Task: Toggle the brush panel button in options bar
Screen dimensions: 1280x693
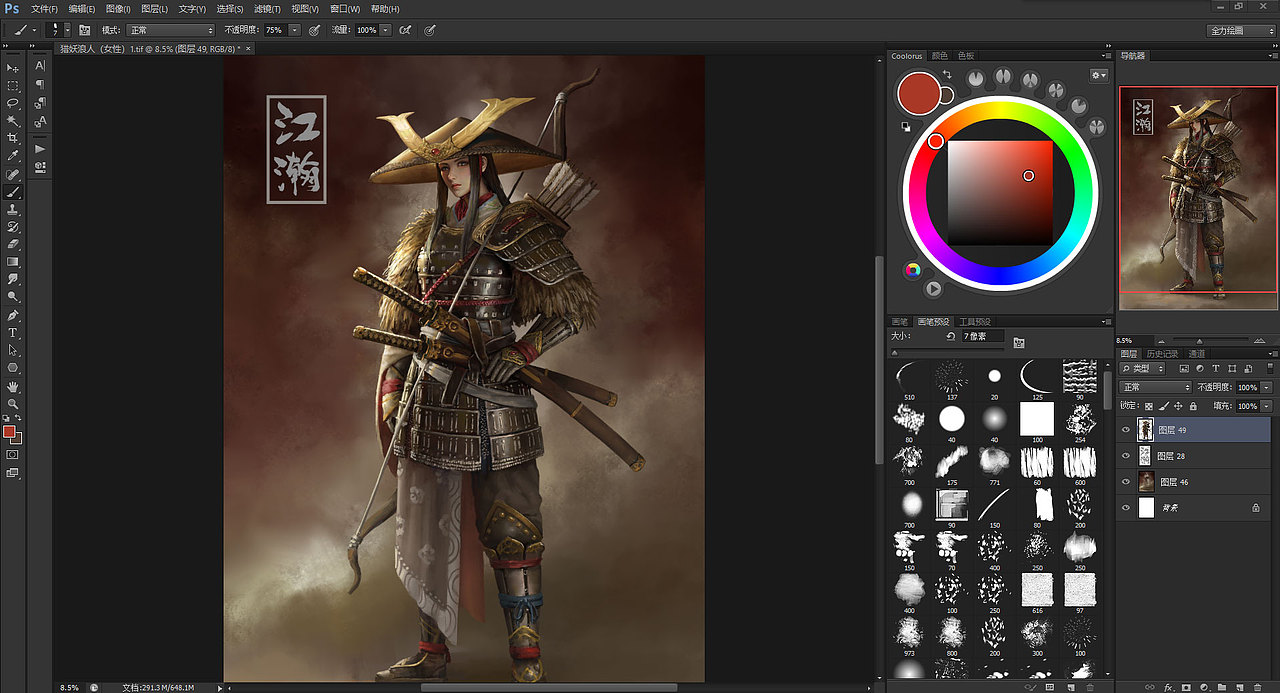Action: coord(84,30)
